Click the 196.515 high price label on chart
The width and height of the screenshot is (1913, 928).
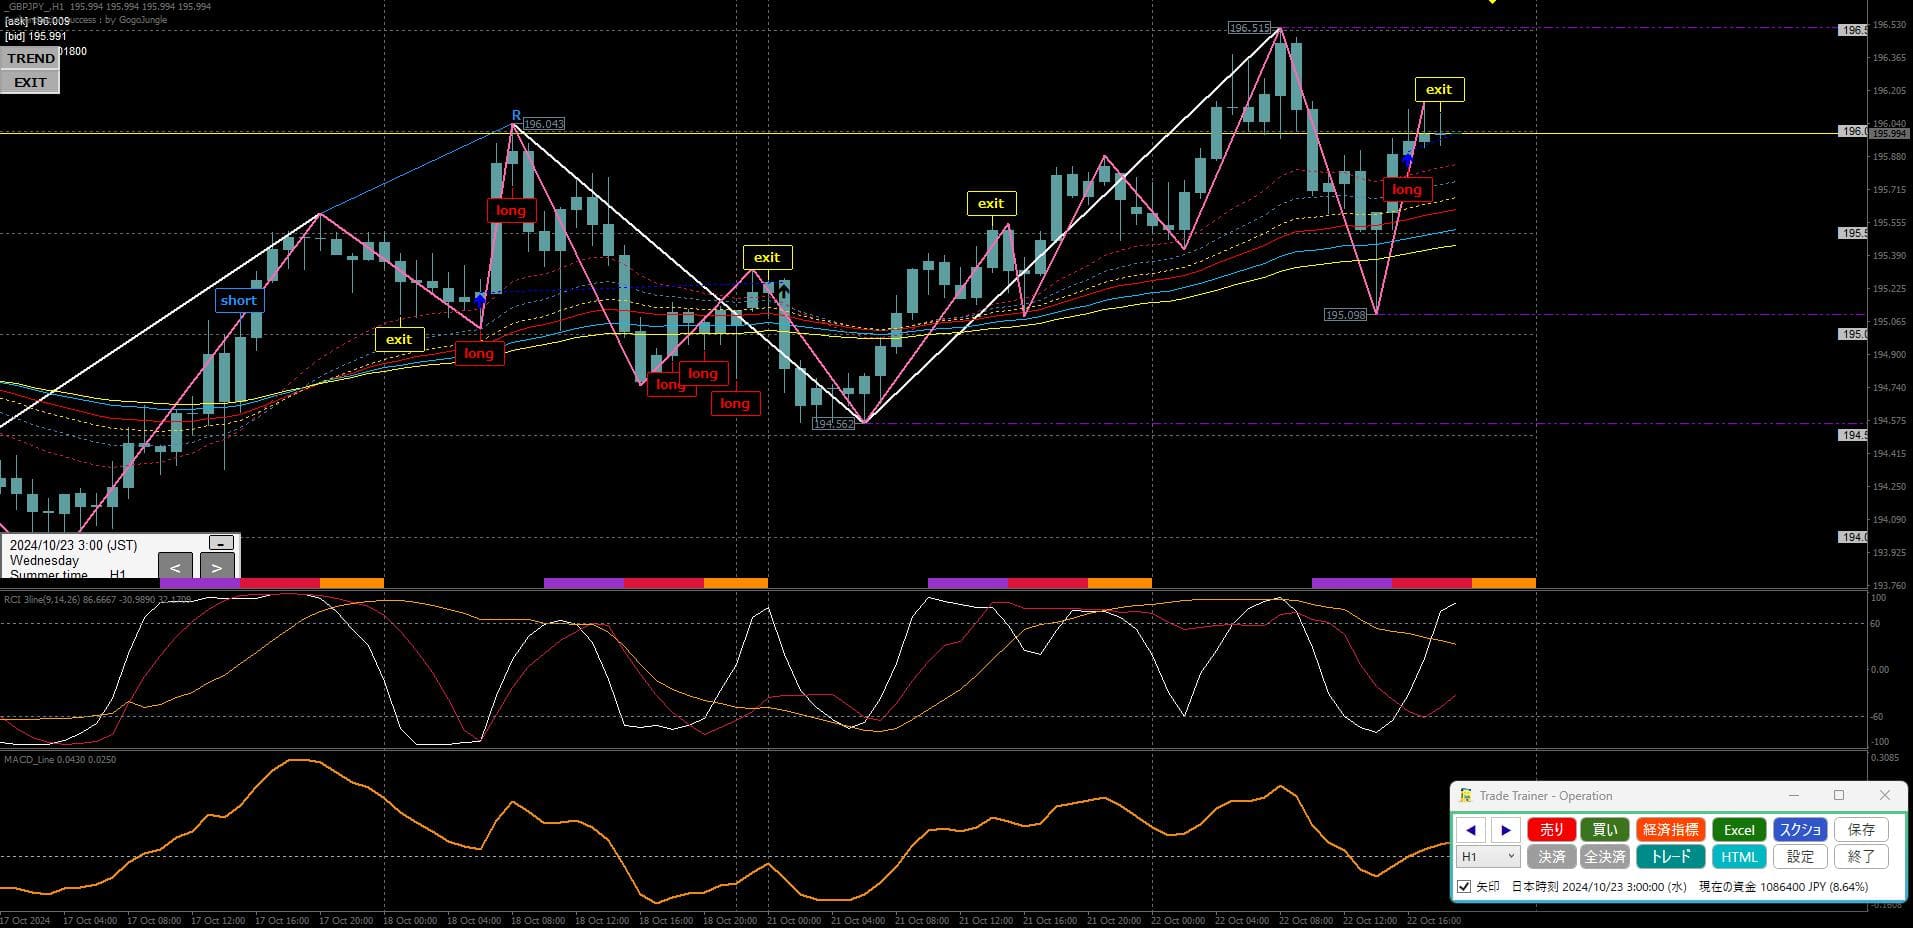tap(1249, 28)
